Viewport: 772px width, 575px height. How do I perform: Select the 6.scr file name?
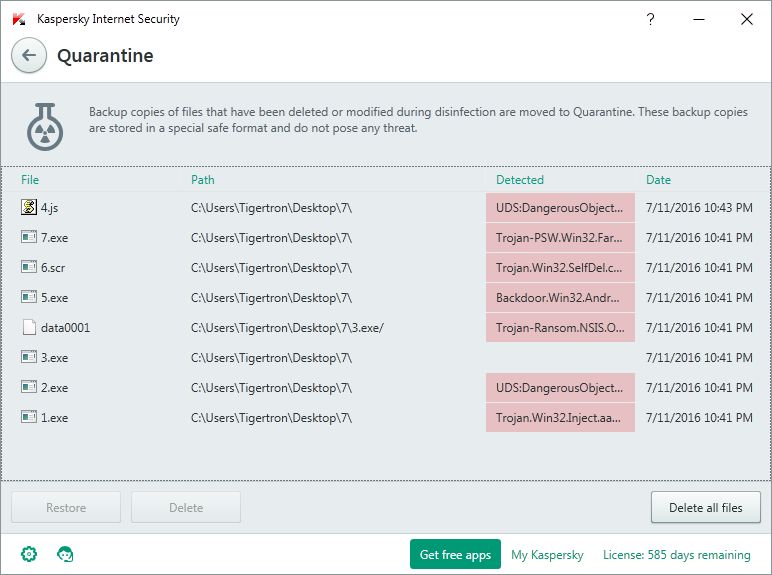(53, 268)
